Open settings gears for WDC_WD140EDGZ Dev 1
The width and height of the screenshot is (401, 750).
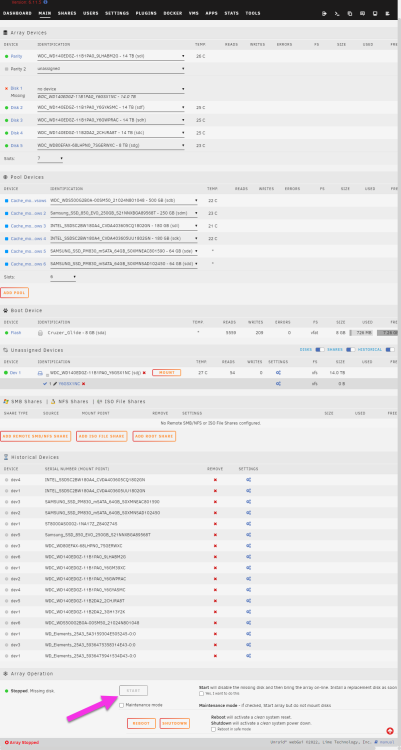click(x=278, y=372)
